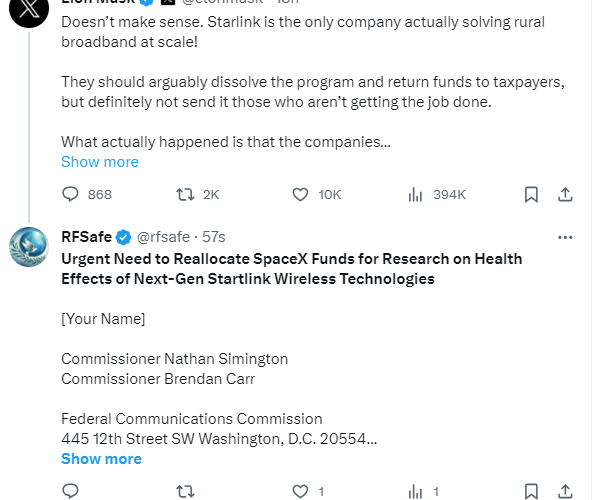The height and width of the screenshot is (500, 615).
Task: View analytics showing 394K views
Action: (x=416, y=194)
